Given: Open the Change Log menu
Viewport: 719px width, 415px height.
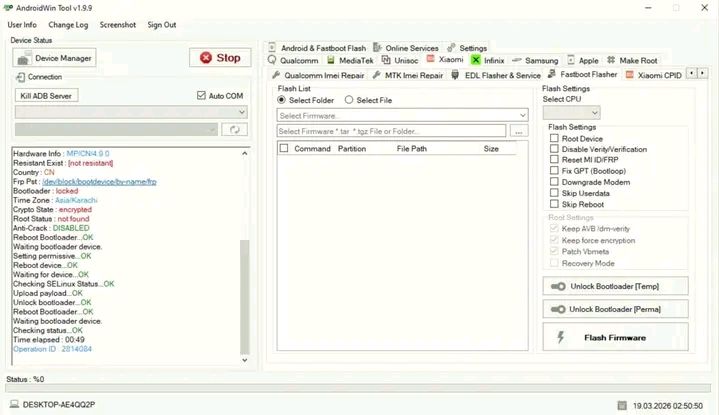Looking at the screenshot, I should [x=68, y=24].
